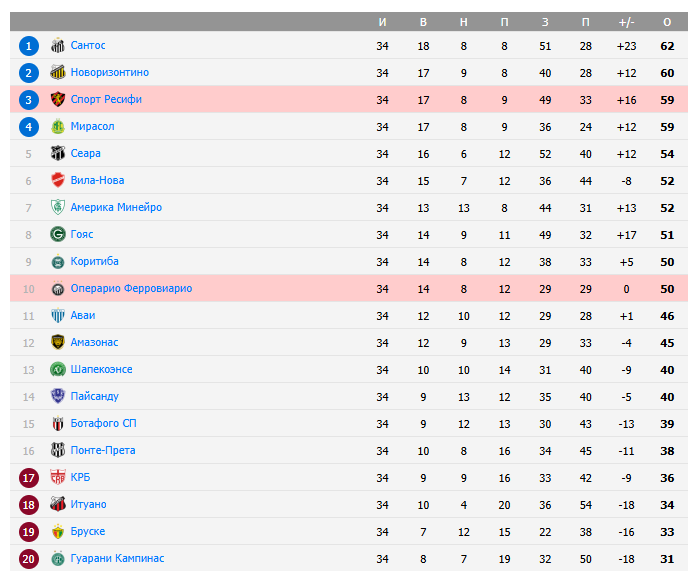Click the '+/-' goal difference header
The image size is (695, 580).
[x=627, y=22]
